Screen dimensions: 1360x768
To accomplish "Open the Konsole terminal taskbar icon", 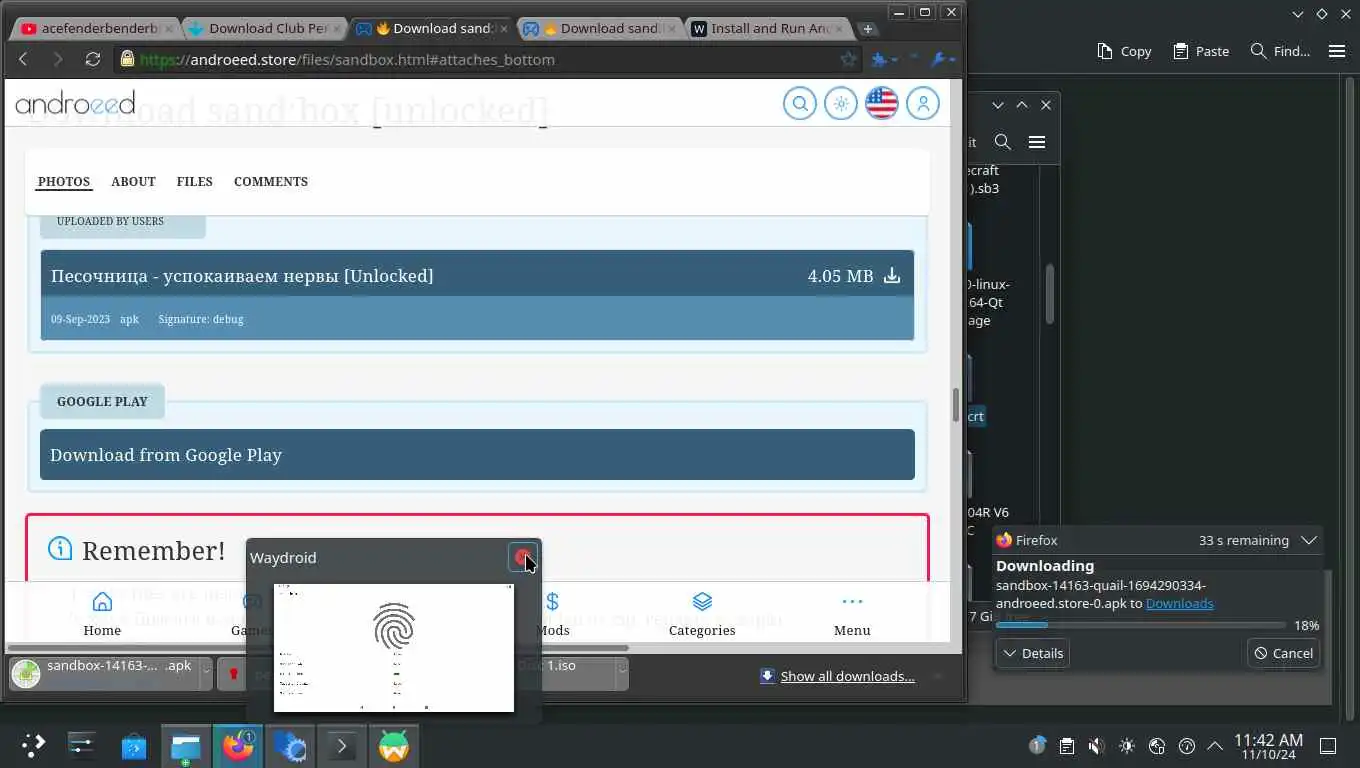I will tap(342, 746).
